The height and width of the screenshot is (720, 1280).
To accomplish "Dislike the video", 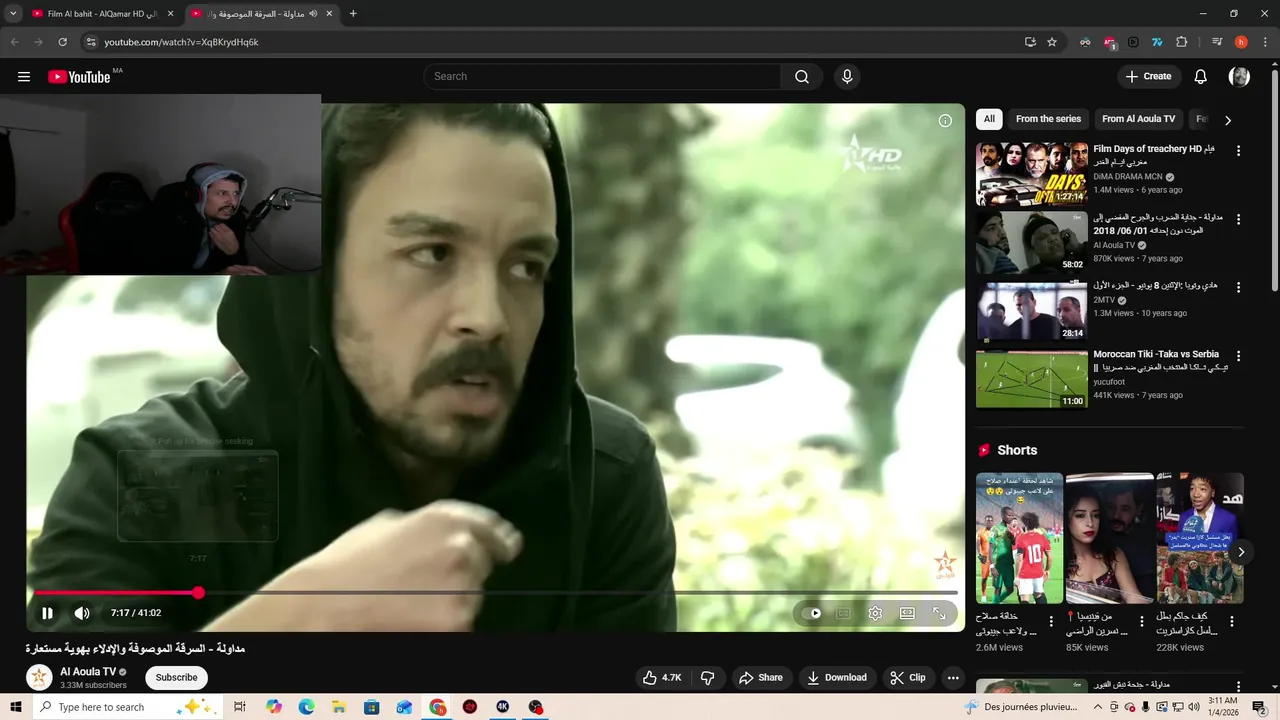I will (x=708, y=678).
